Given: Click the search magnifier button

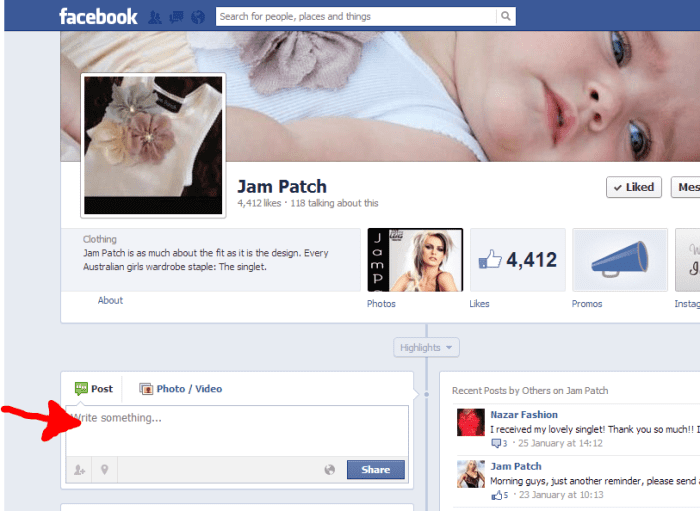Looking at the screenshot, I should point(505,17).
